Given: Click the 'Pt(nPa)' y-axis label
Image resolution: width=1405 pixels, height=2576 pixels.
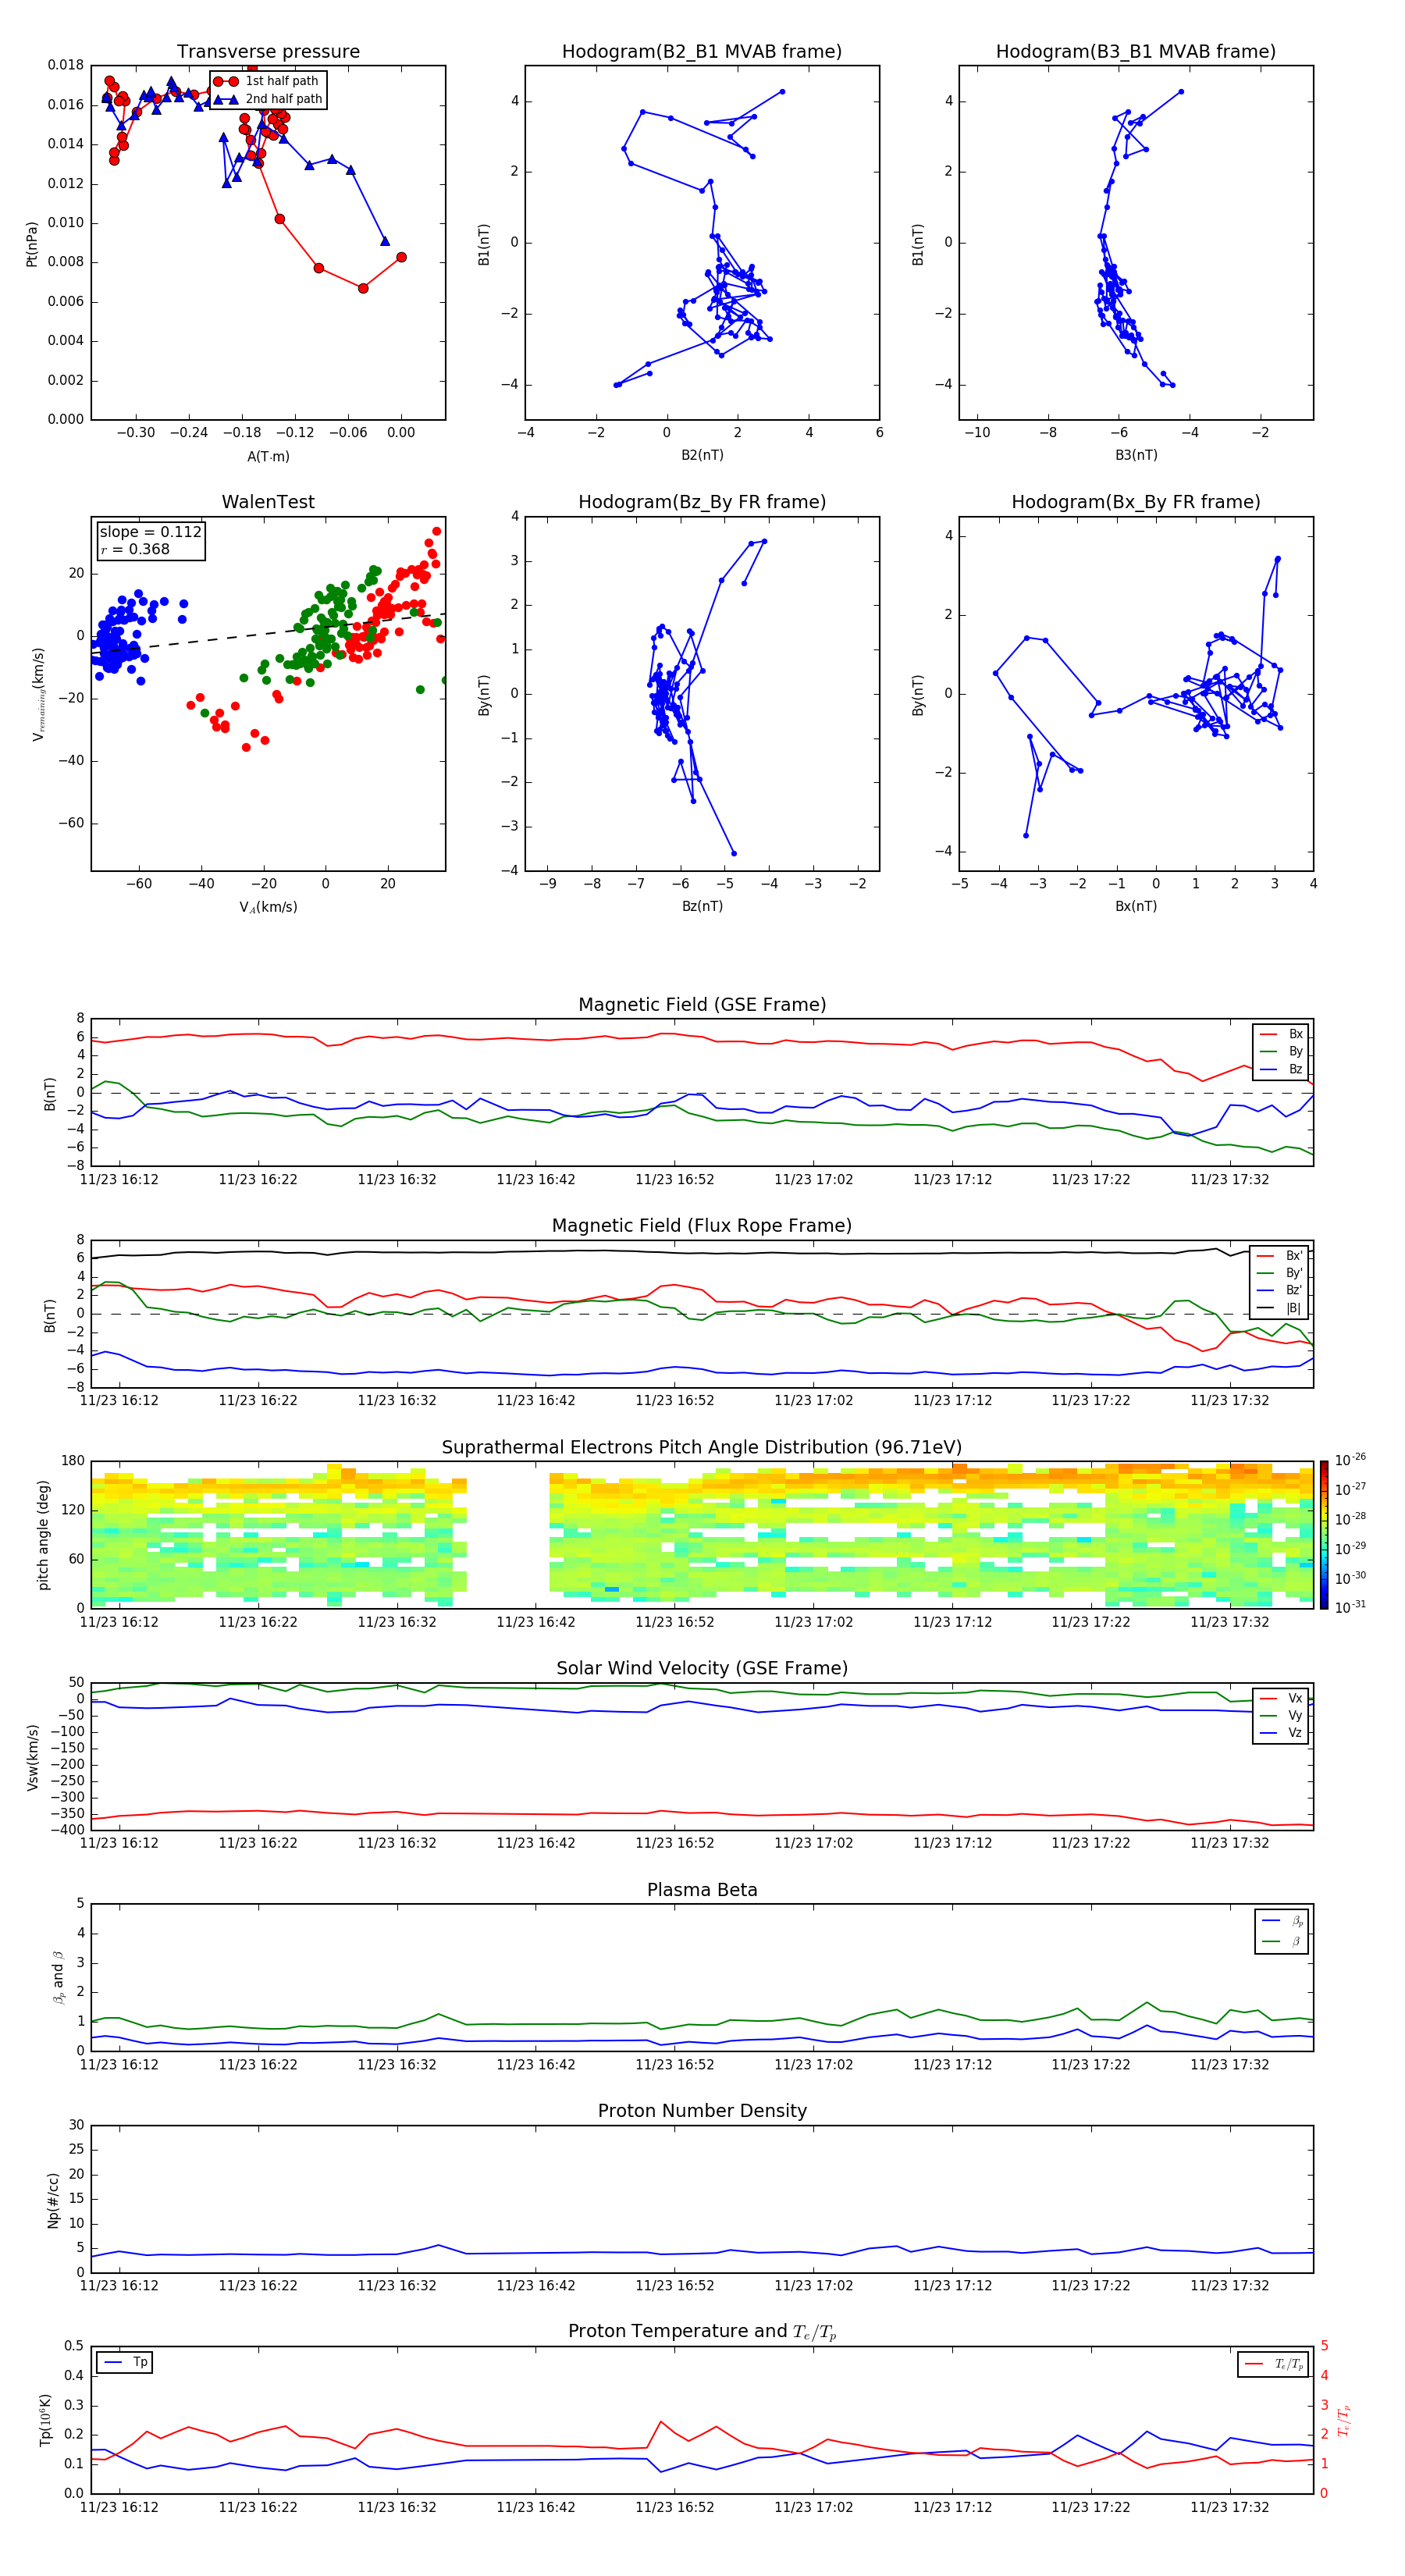Looking at the screenshot, I should [32, 243].
